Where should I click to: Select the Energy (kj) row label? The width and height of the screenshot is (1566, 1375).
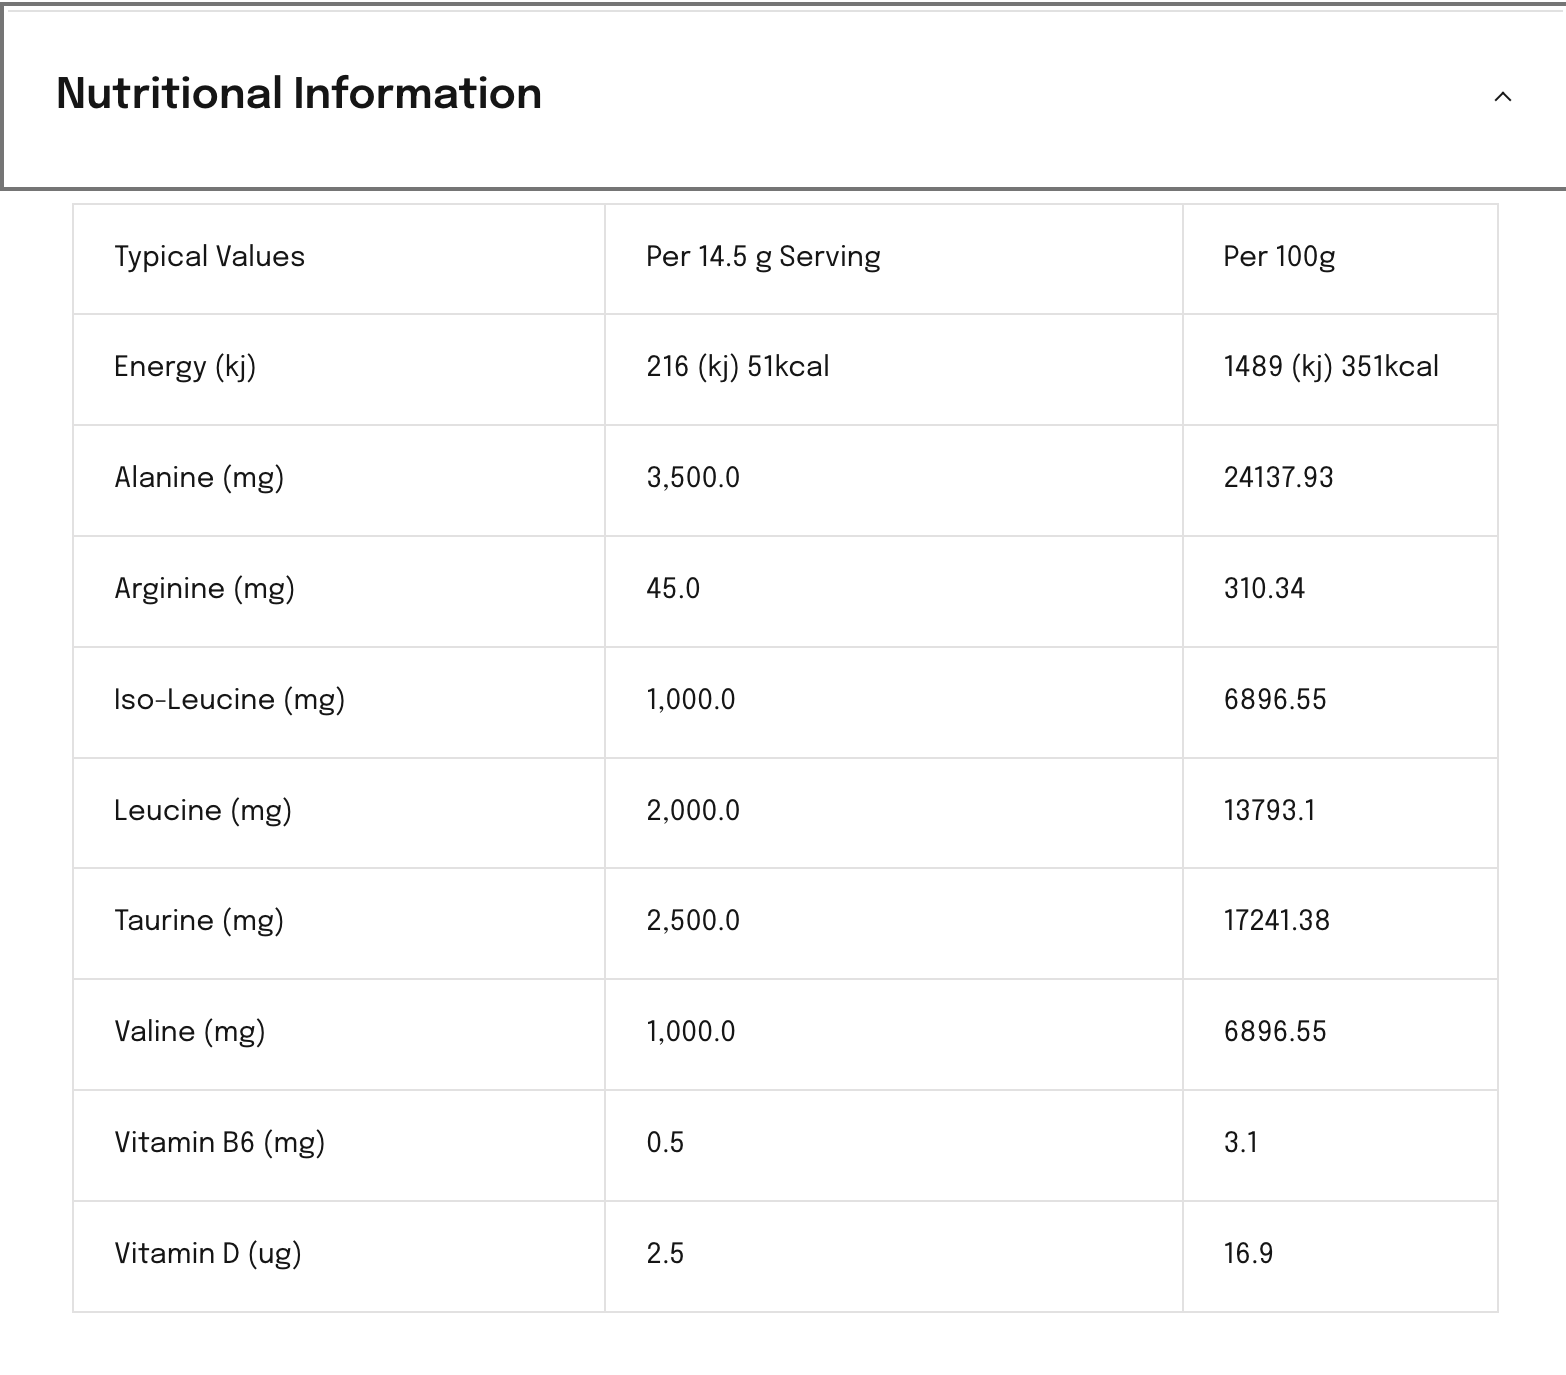point(185,367)
